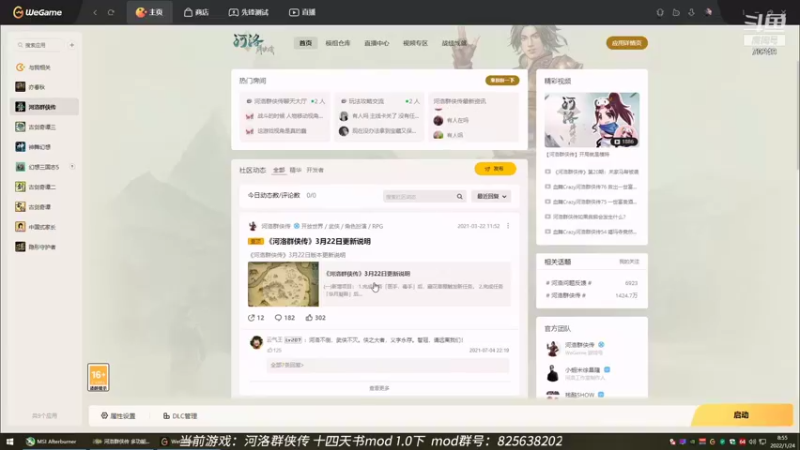Switch to the 先锋测试 tab
Image resolution: width=800 pixels, height=450 pixels.
tap(248, 12)
